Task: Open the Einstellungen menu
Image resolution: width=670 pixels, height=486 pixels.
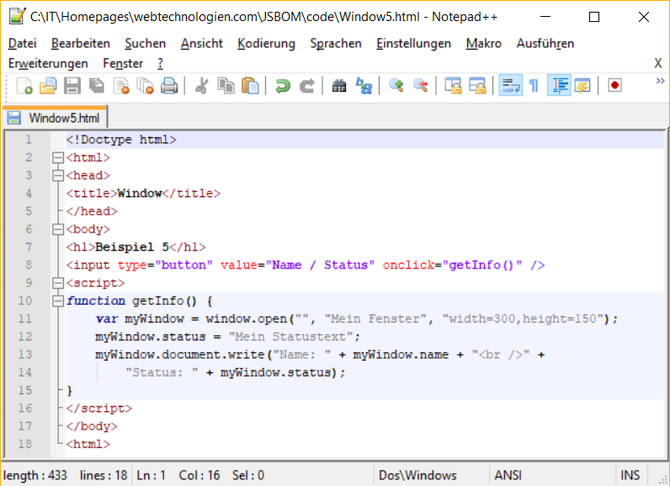Action: (x=414, y=44)
